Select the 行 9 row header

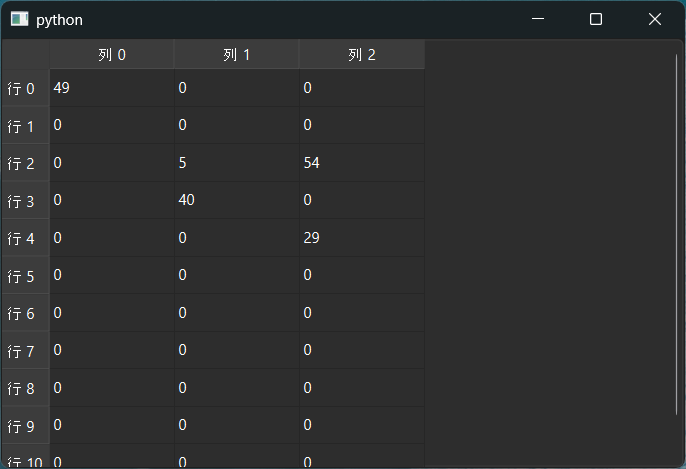(25, 426)
